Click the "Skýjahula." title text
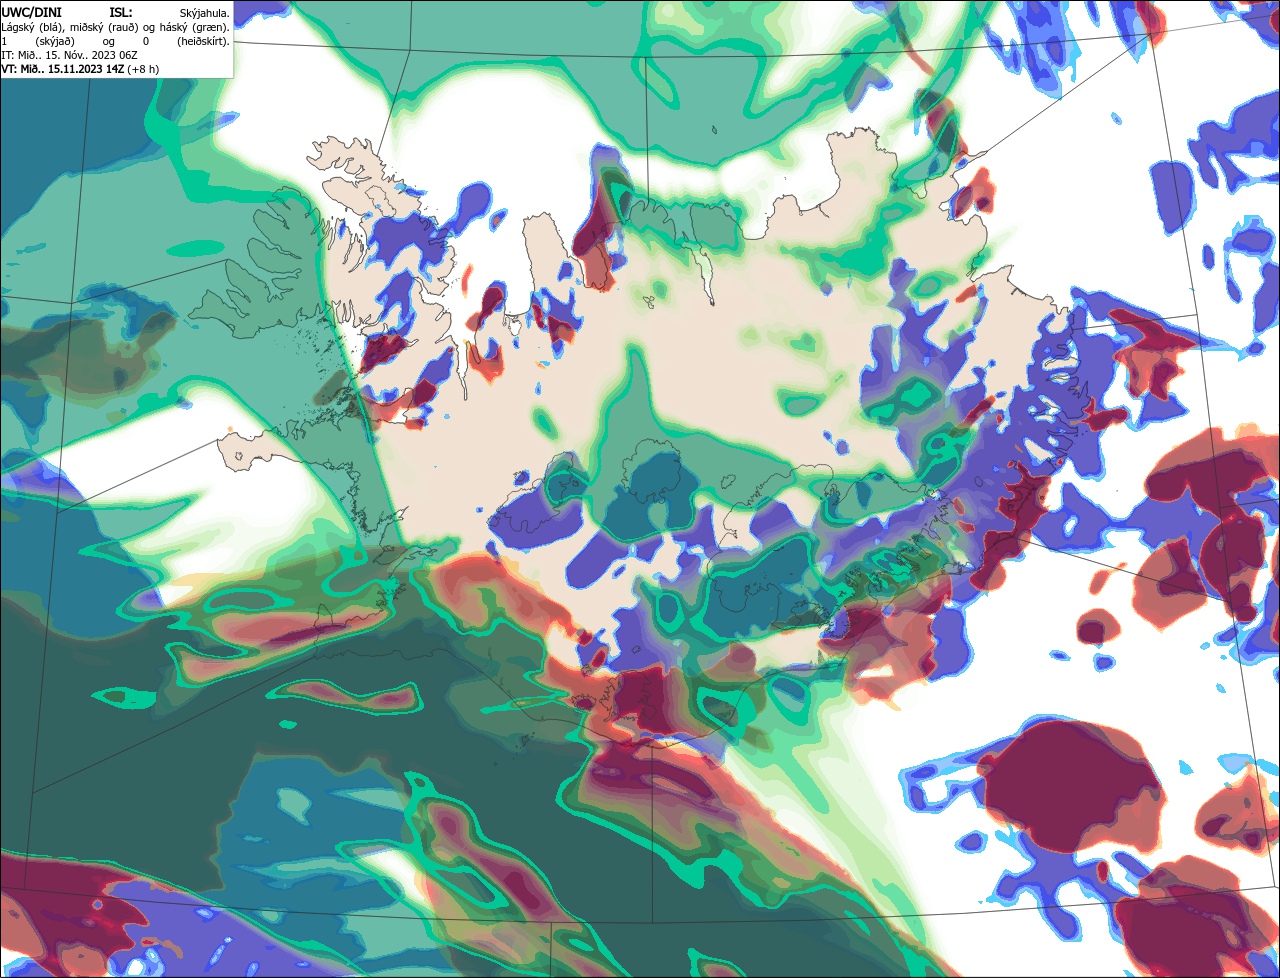 (x=205, y=14)
